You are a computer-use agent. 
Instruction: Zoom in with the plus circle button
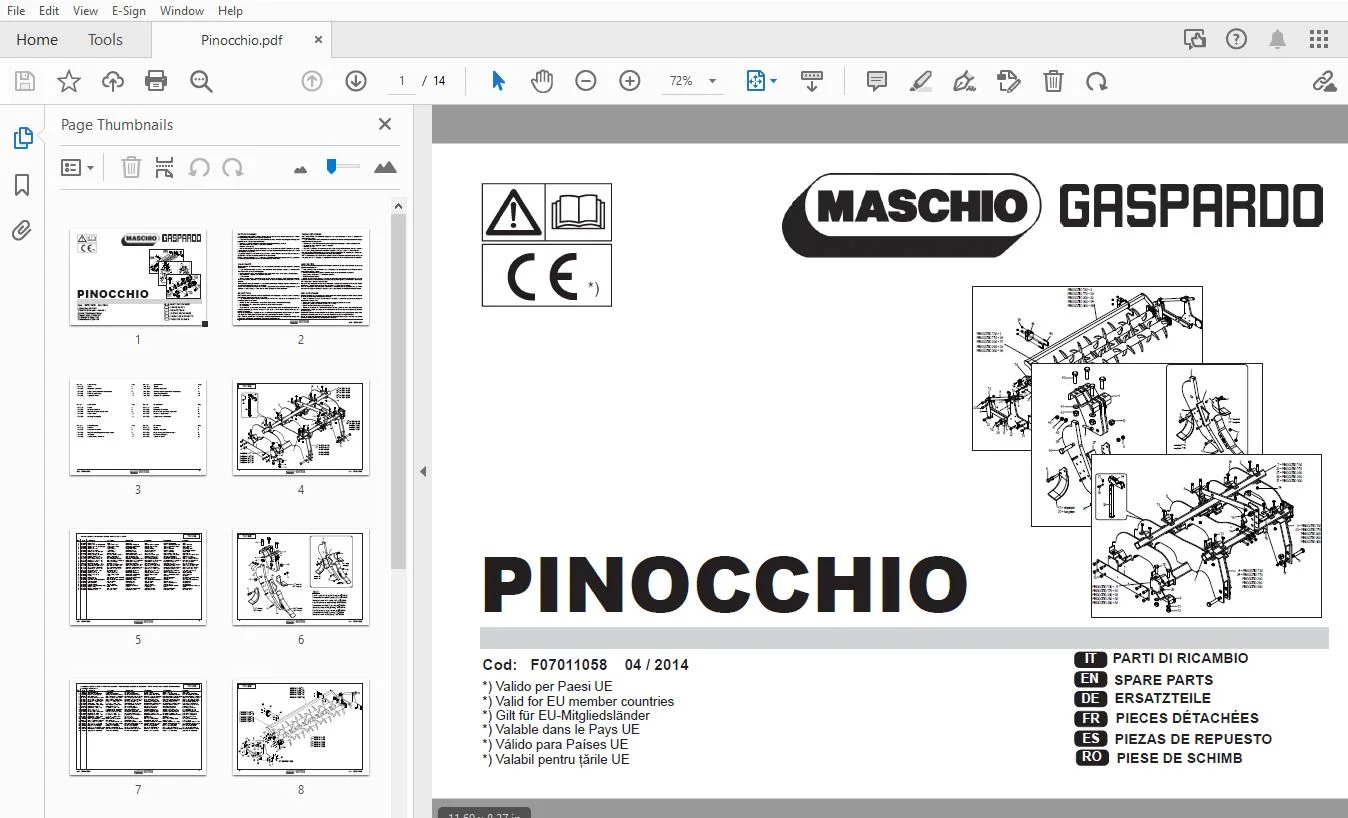[630, 81]
